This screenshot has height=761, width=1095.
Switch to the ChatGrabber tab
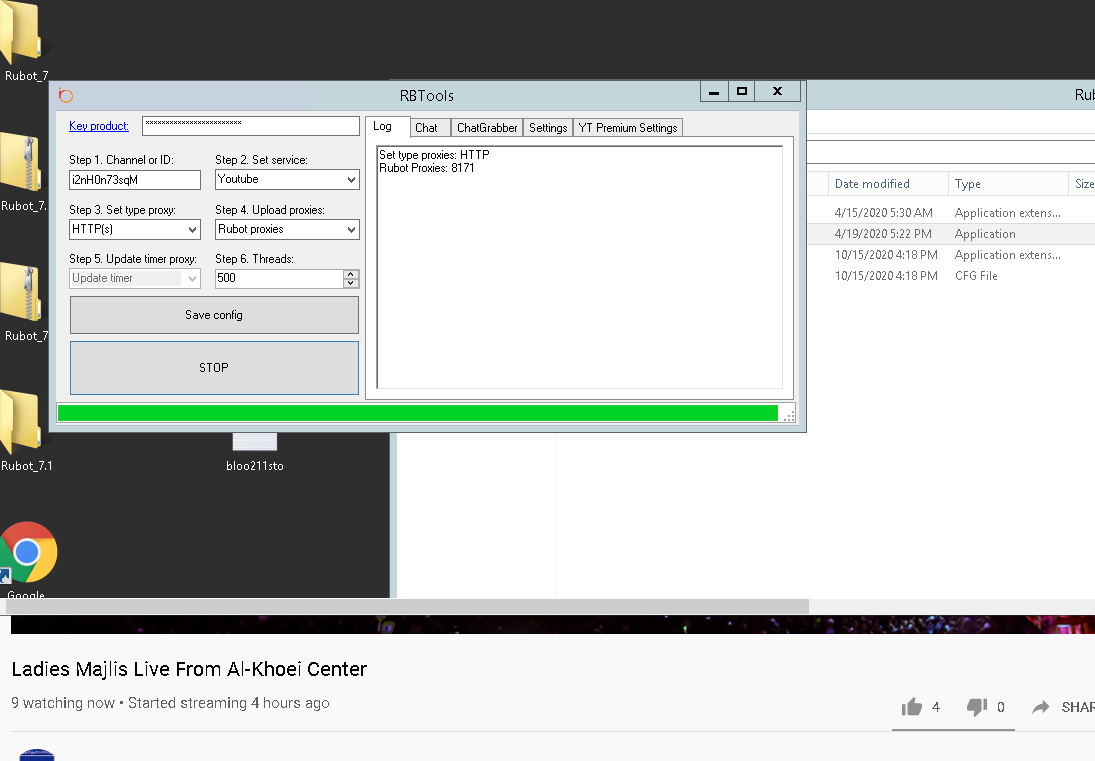coord(487,128)
